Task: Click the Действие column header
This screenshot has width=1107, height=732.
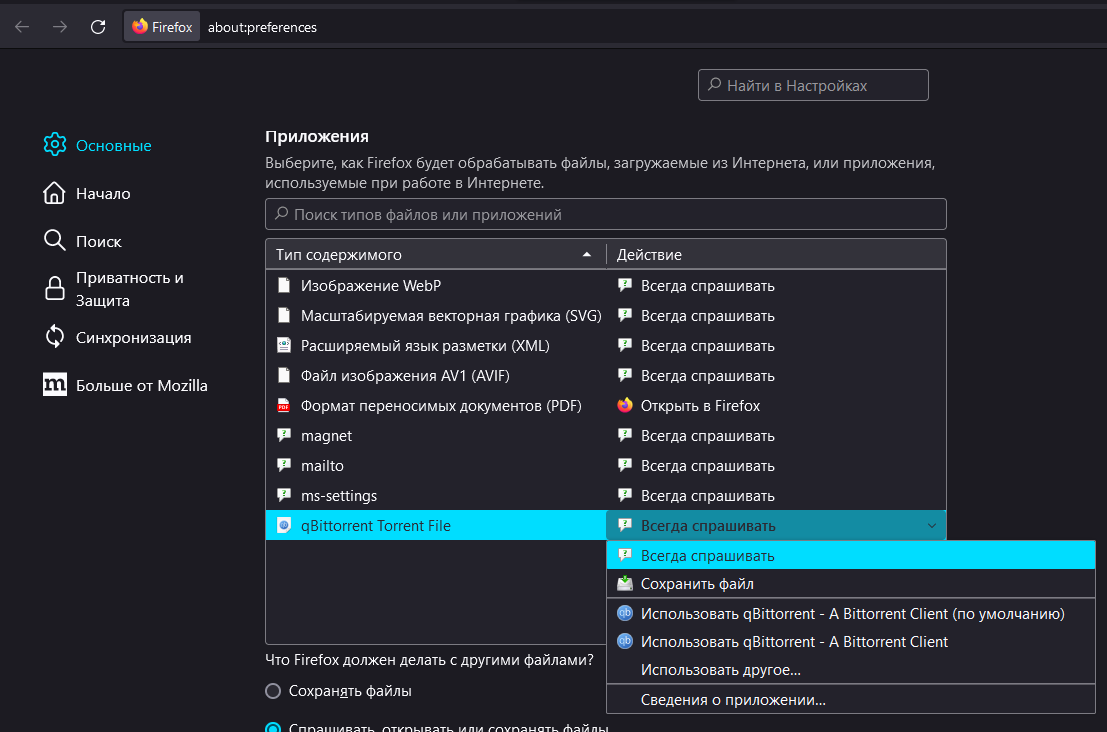Action: 776,254
